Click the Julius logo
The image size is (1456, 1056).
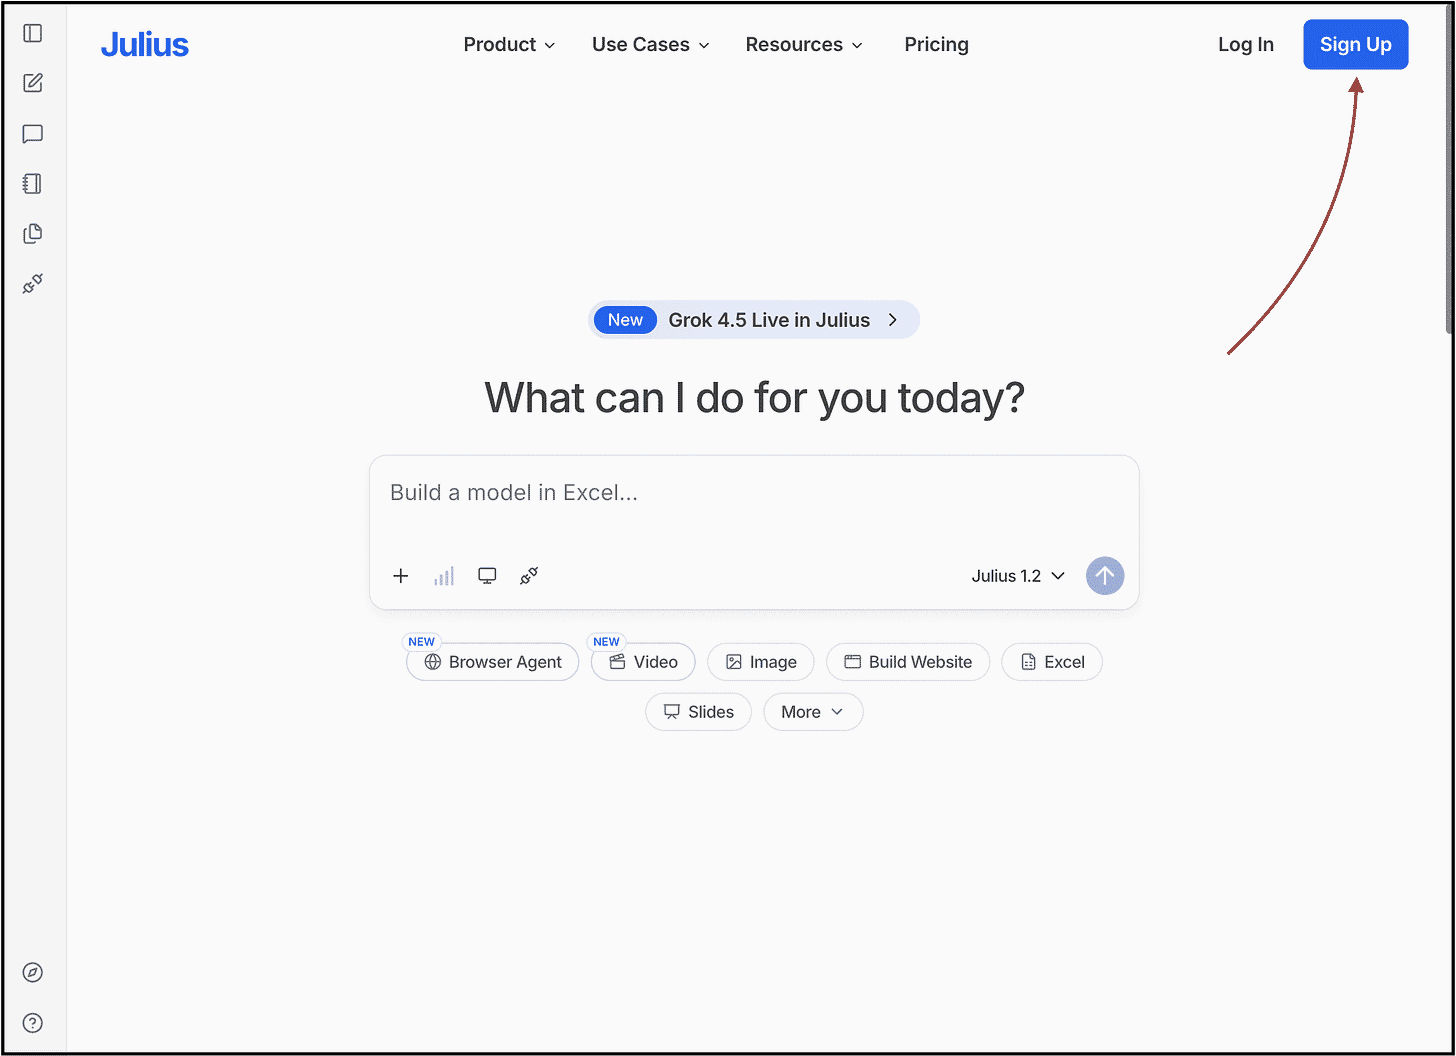point(145,45)
